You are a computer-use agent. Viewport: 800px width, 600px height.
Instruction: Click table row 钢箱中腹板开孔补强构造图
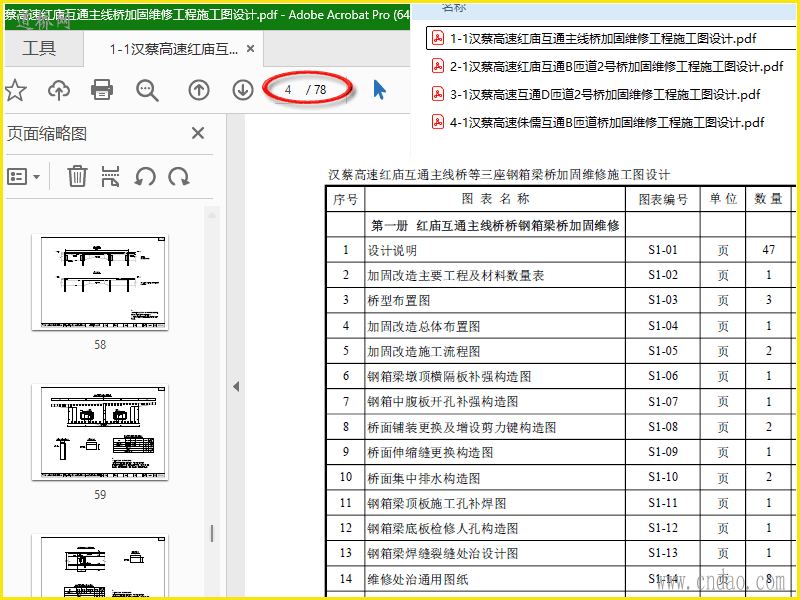(560, 402)
